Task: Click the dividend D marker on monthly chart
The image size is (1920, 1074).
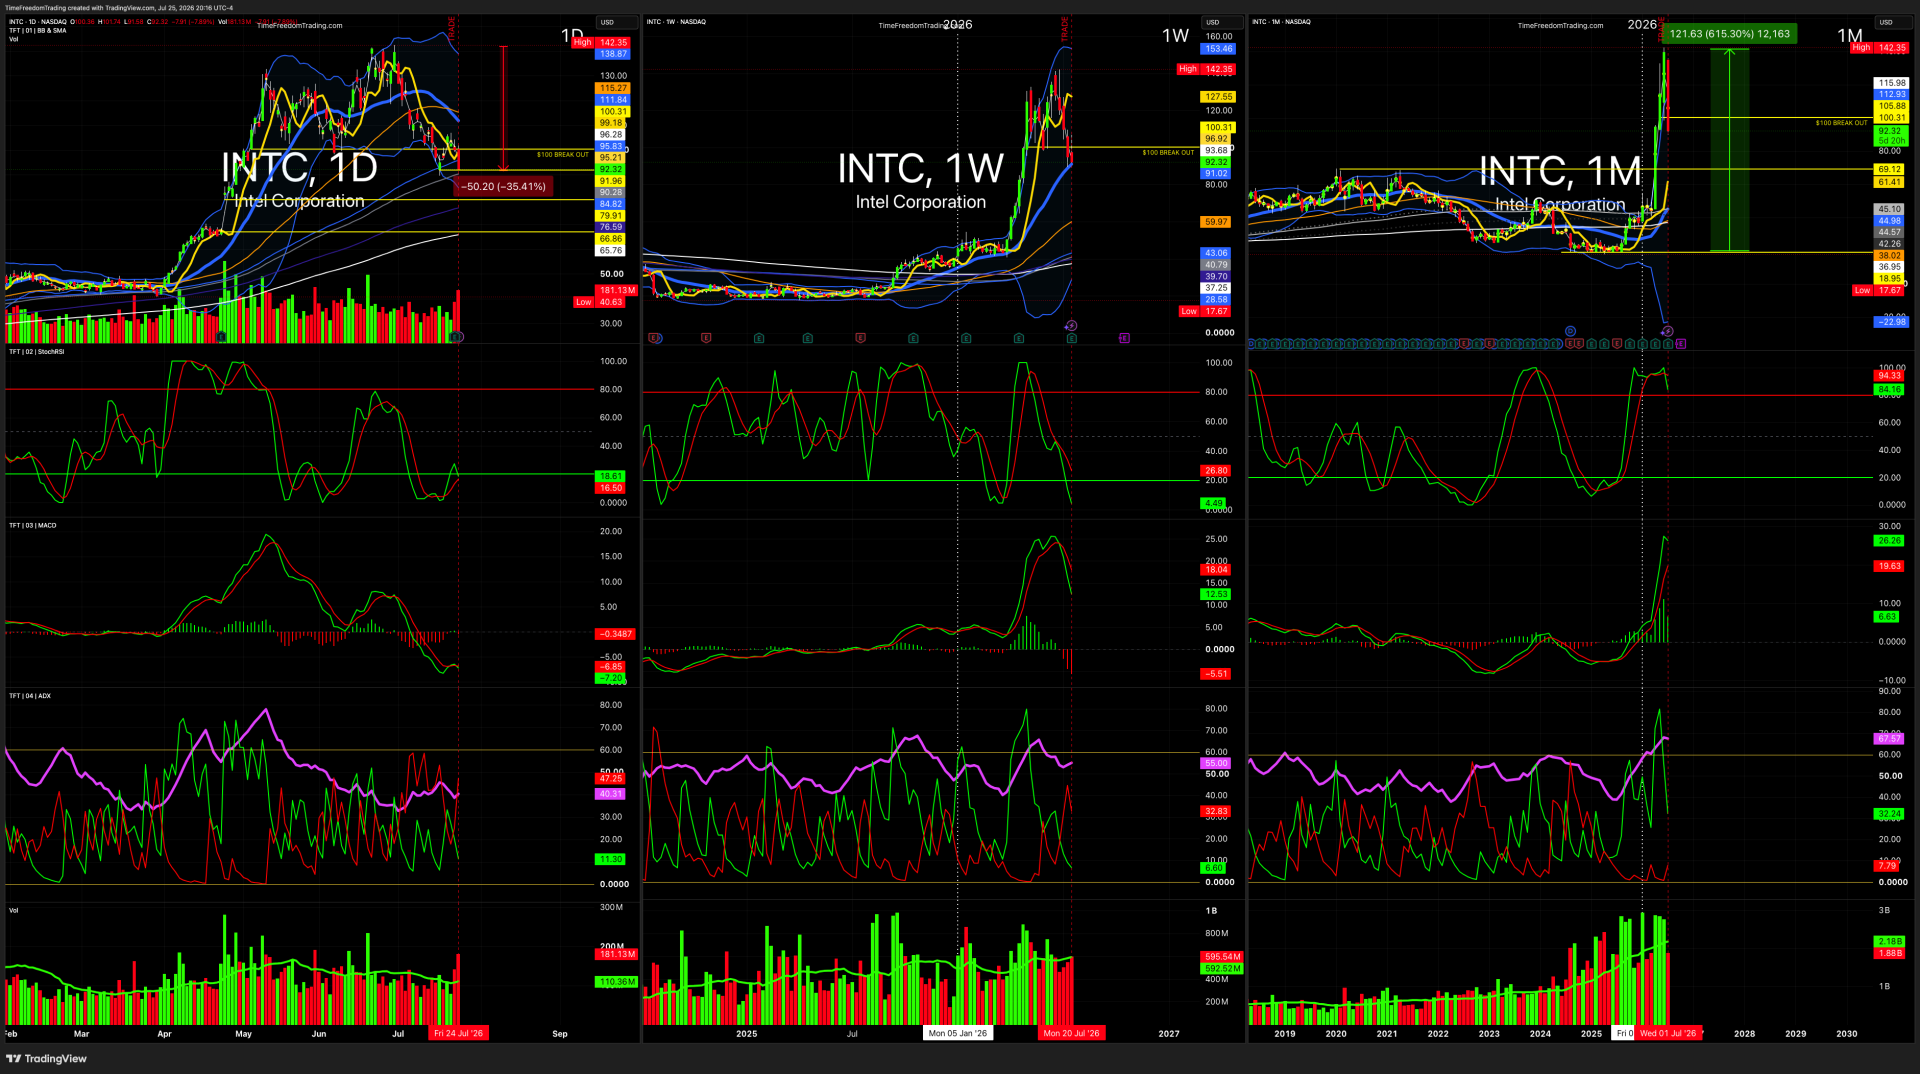Action: [x=1570, y=331]
